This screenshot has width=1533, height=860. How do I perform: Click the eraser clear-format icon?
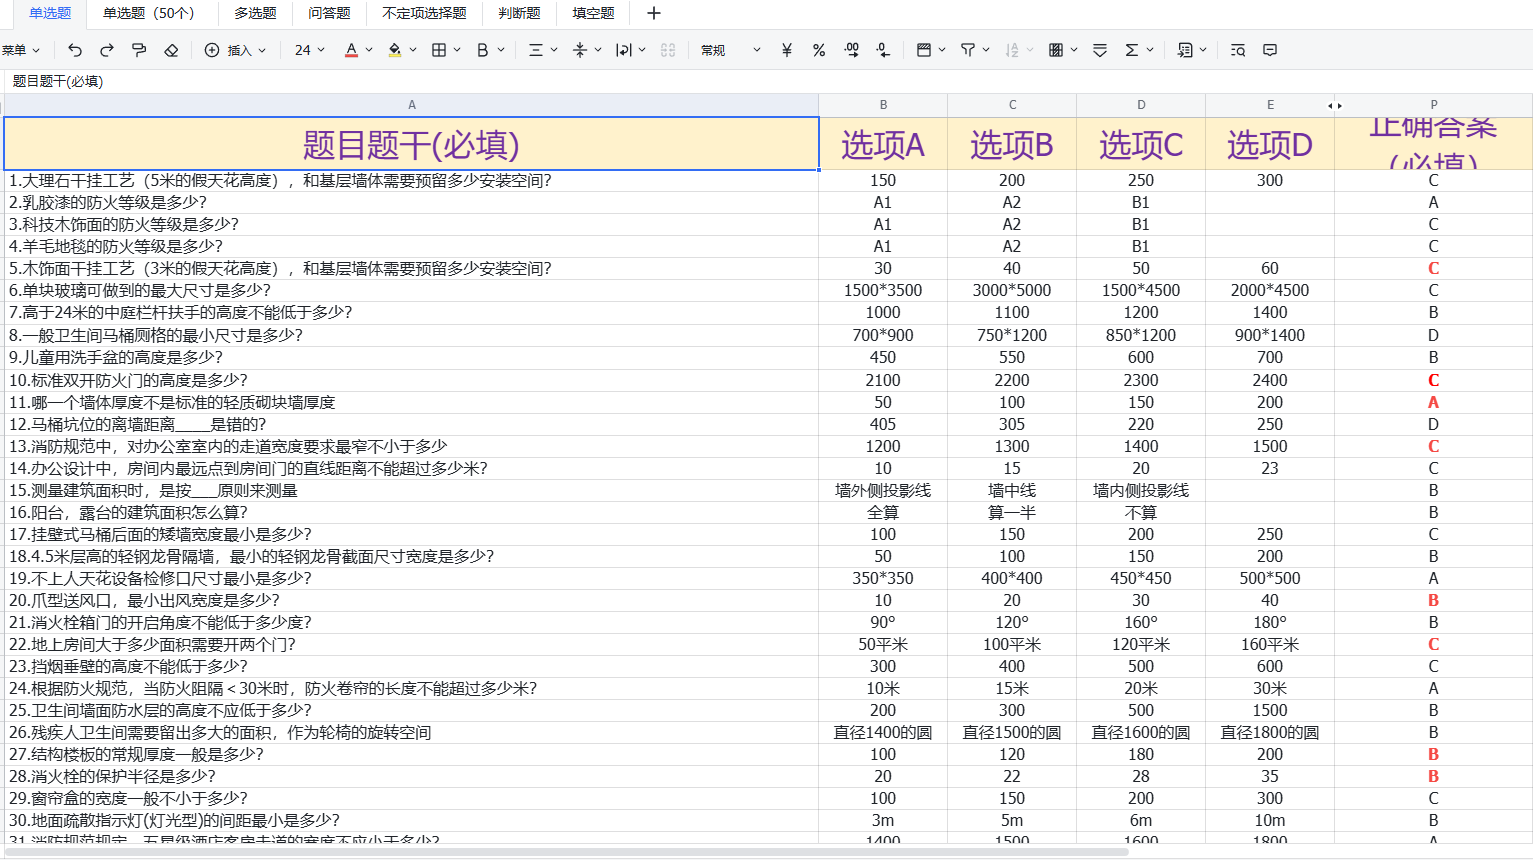pyautogui.click(x=171, y=50)
